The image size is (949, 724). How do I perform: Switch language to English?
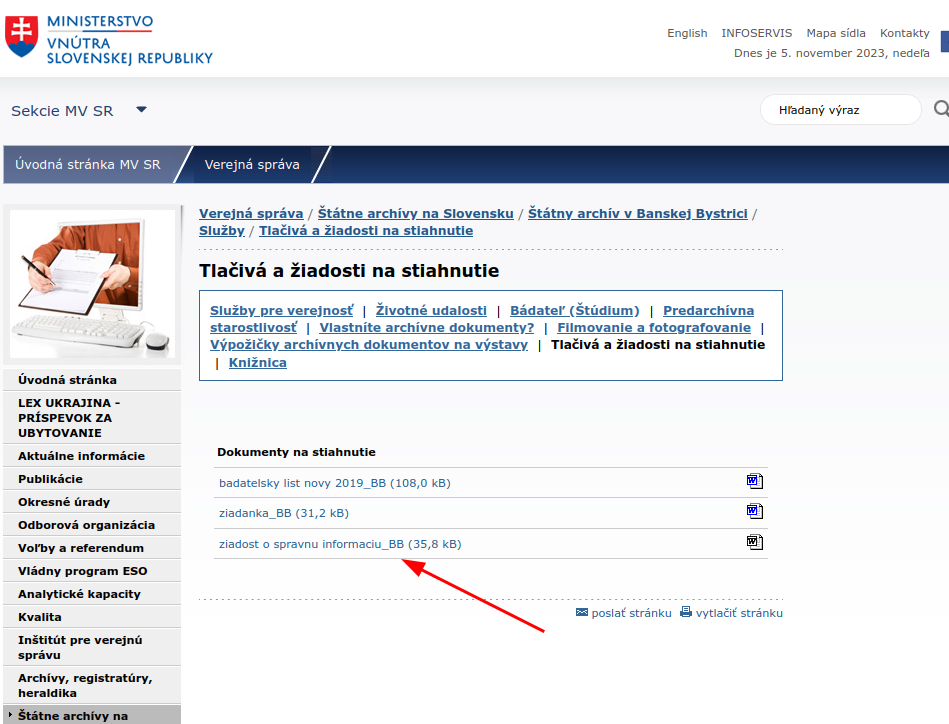point(687,33)
